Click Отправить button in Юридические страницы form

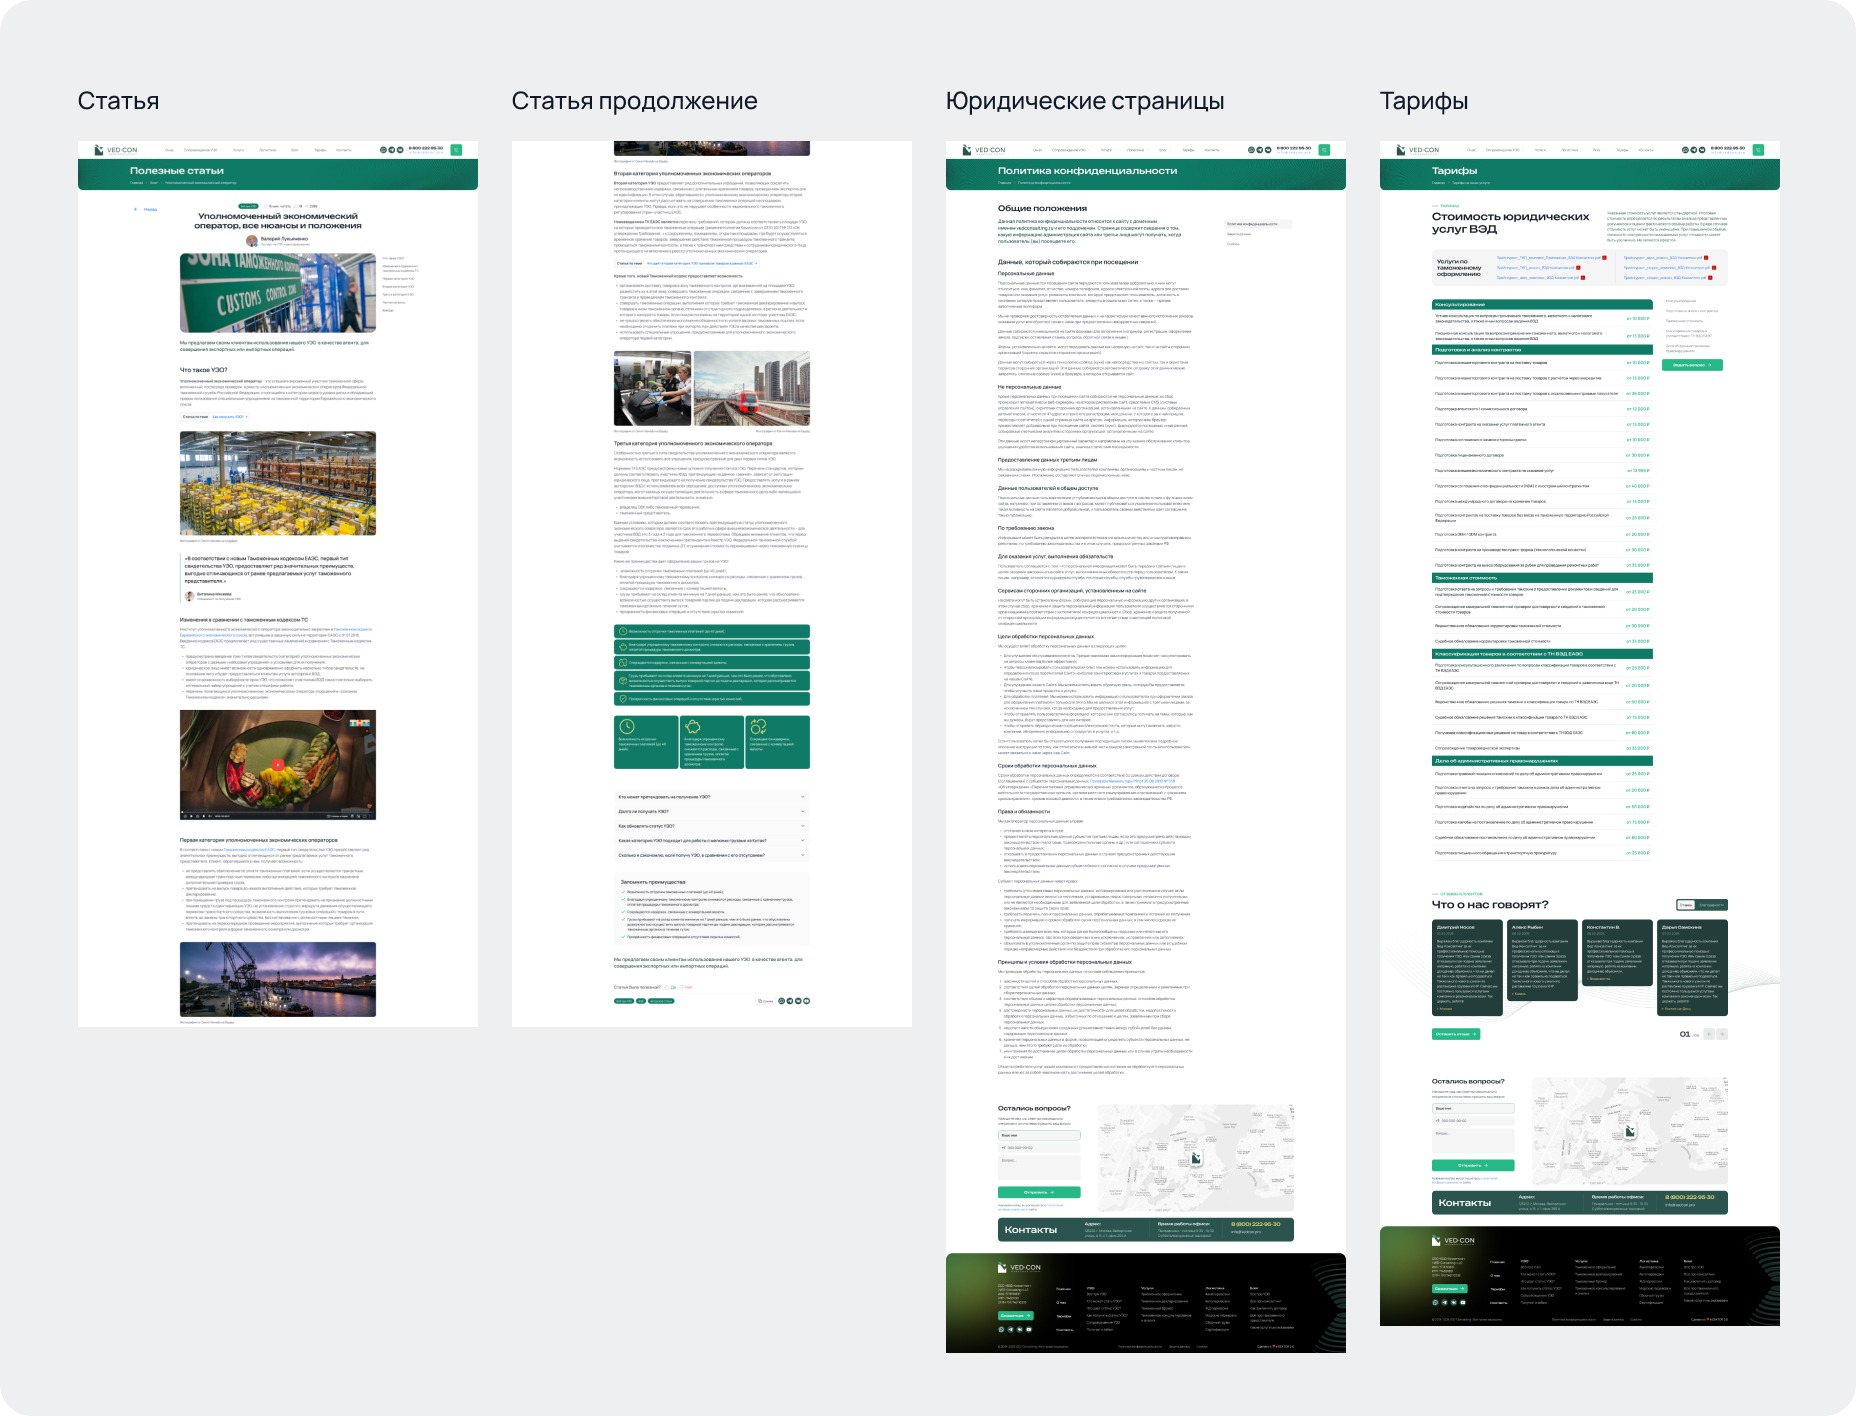[x=1039, y=1193]
